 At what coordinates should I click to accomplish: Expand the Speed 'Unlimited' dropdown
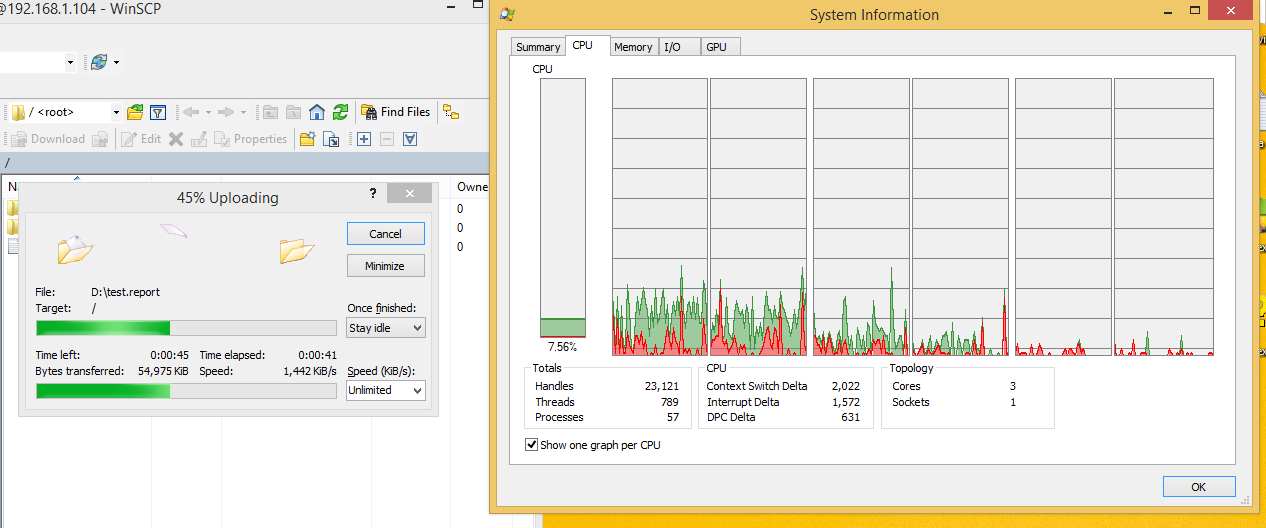coord(385,390)
